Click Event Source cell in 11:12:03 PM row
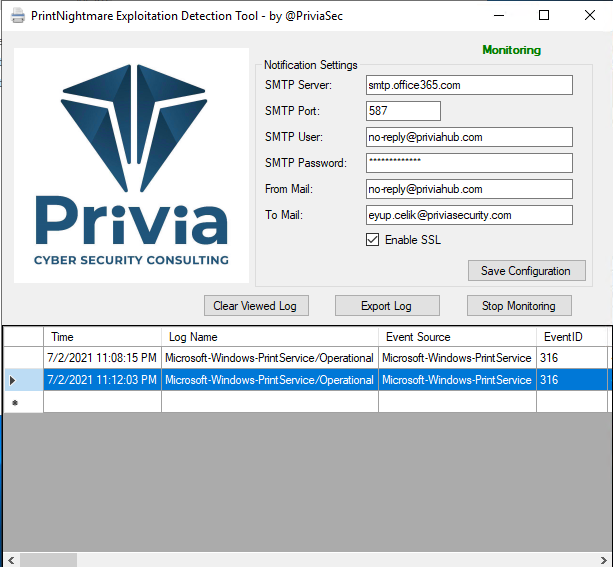Image resolution: width=613 pixels, height=567 pixels. [457, 380]
